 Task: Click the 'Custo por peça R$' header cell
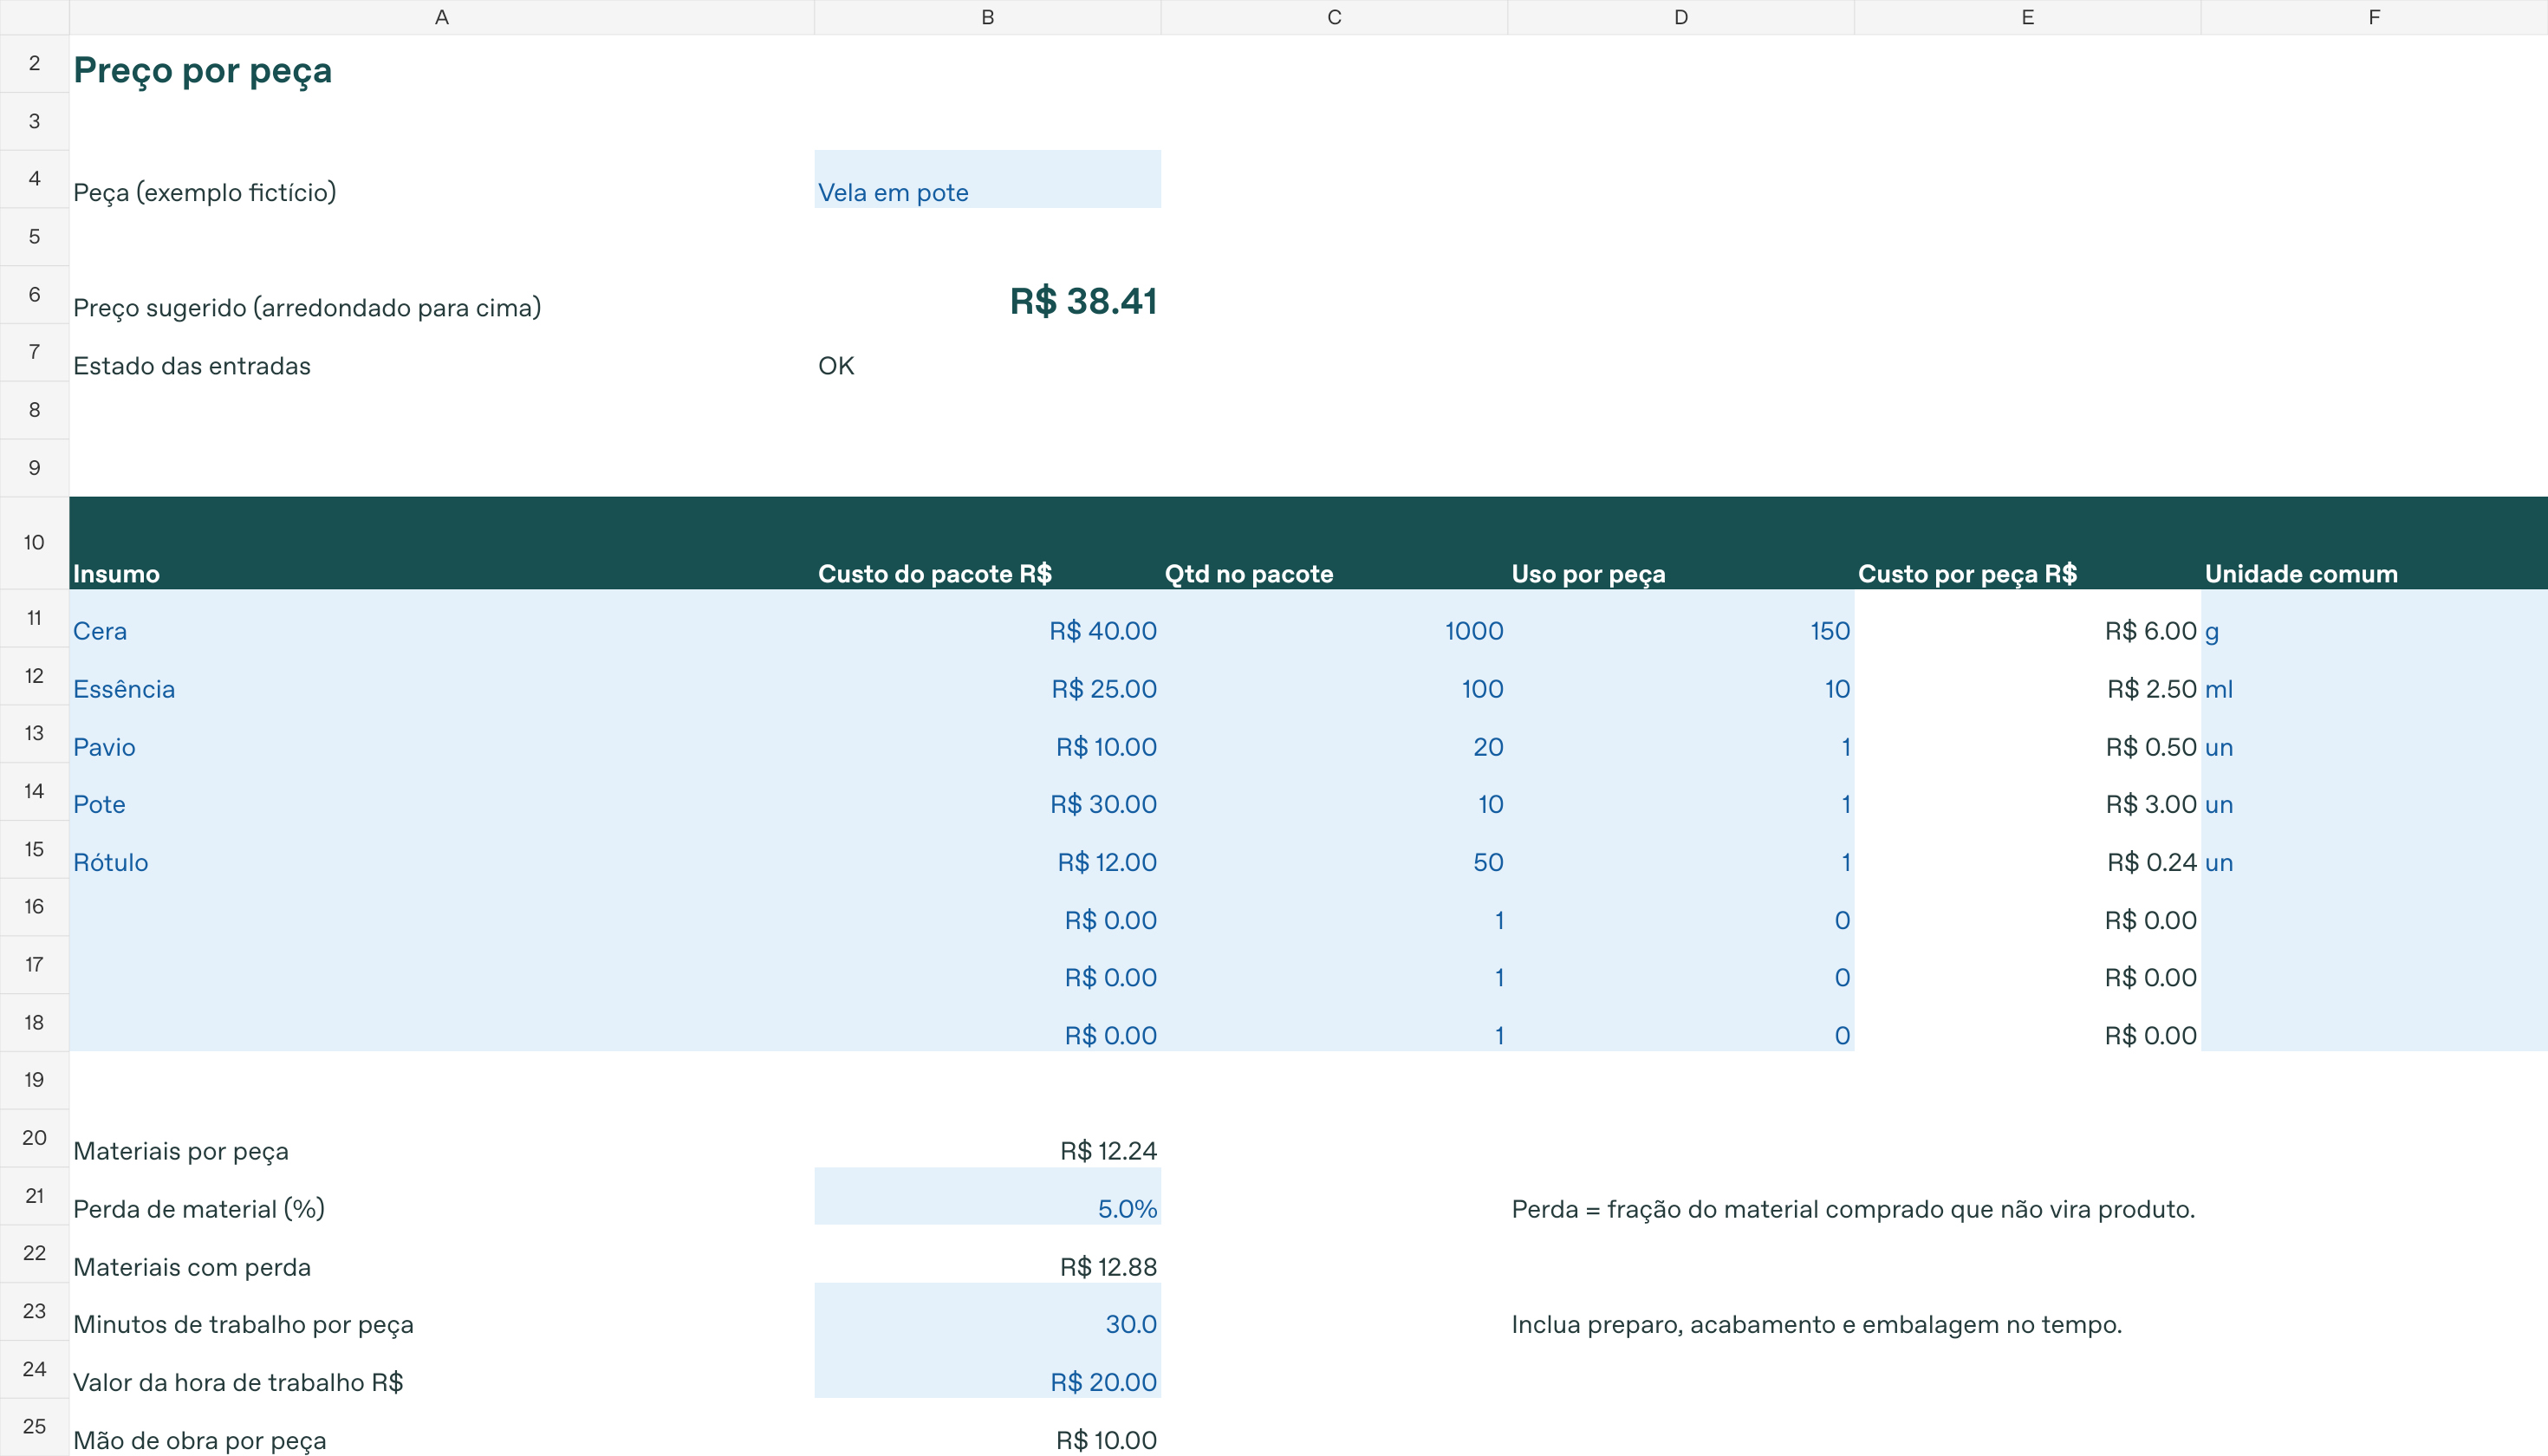click(2027, 543)
